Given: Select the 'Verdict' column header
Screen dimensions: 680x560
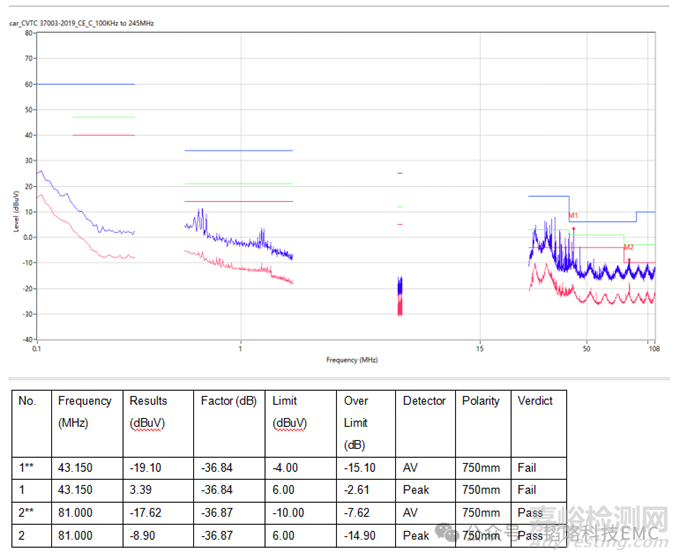Looking at the screenshot, I should coord(535,401).
